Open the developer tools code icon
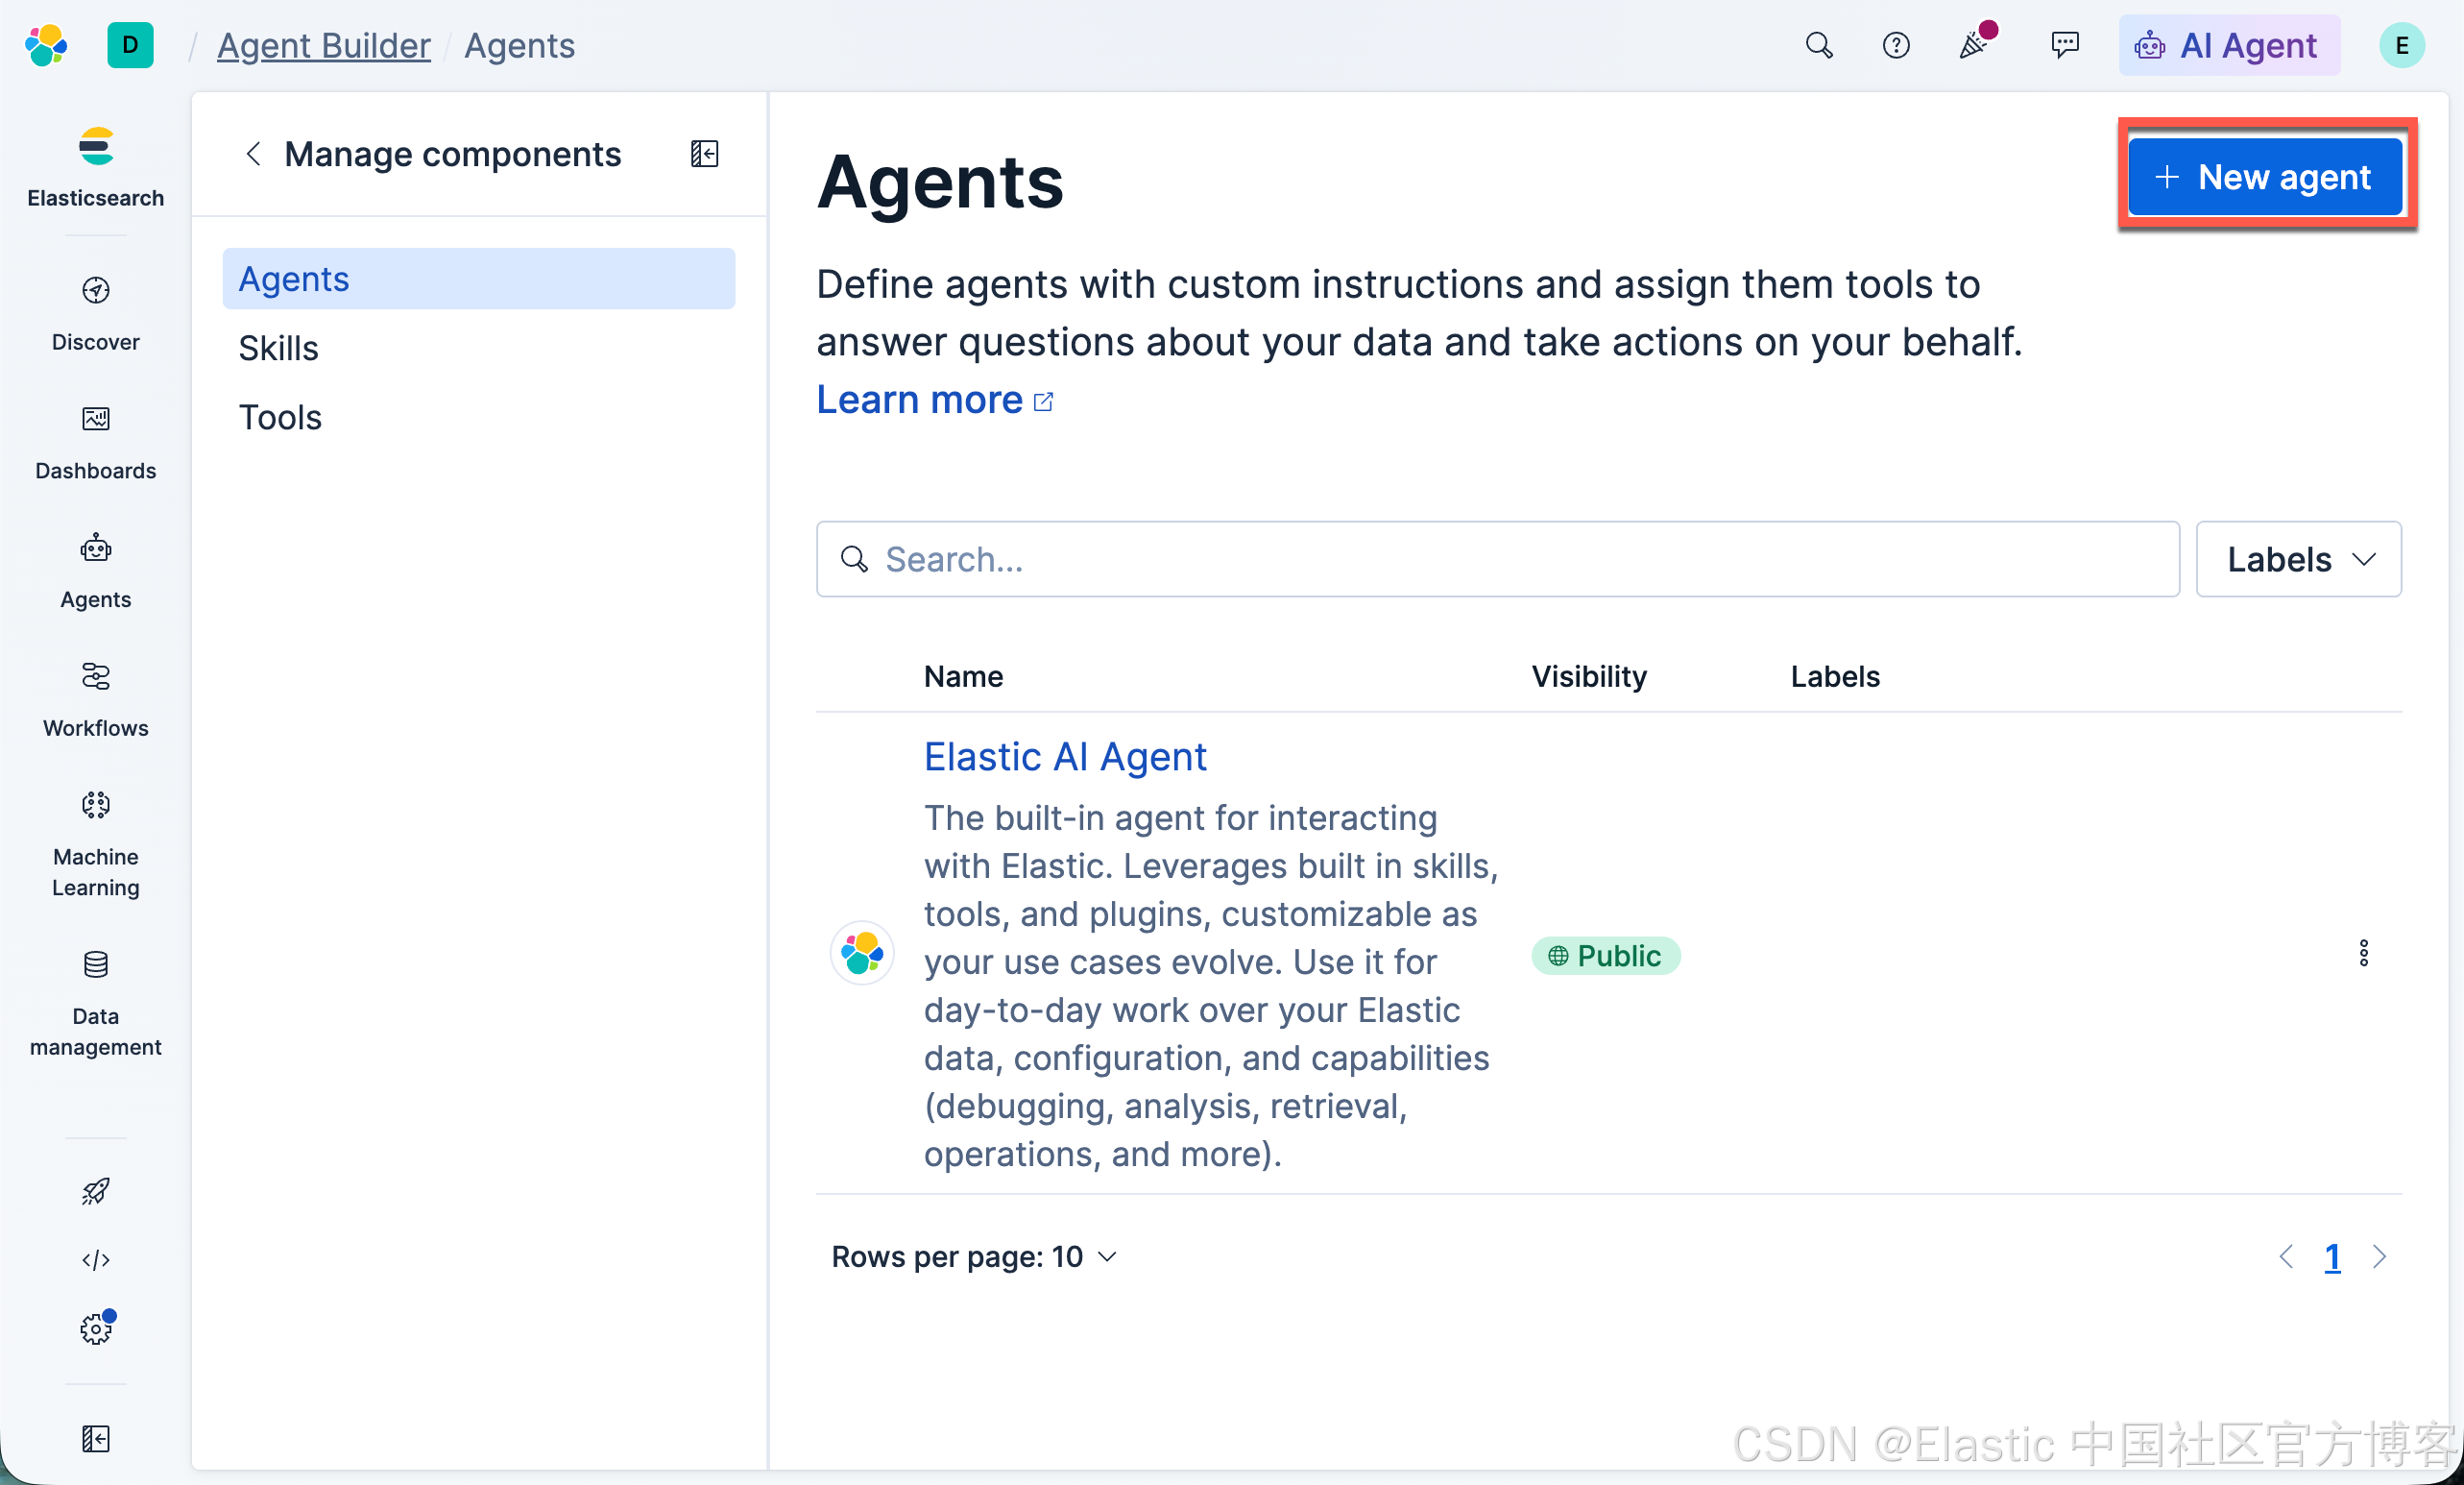 tap(96, 1259)
